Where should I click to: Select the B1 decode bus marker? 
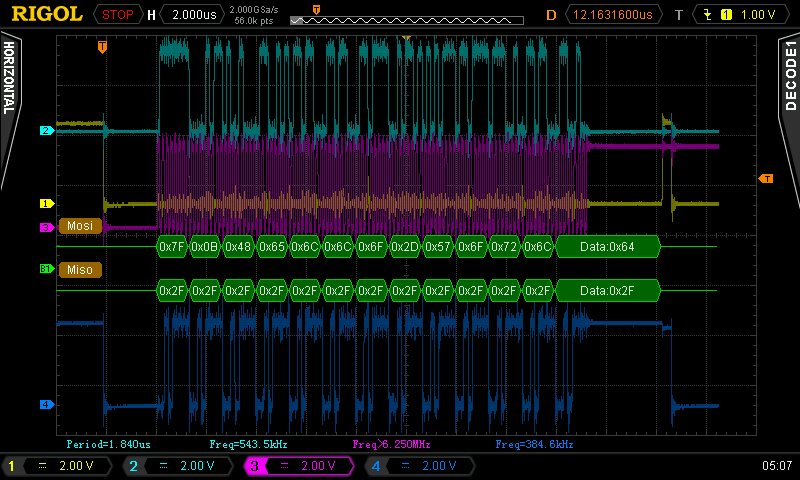47,268
